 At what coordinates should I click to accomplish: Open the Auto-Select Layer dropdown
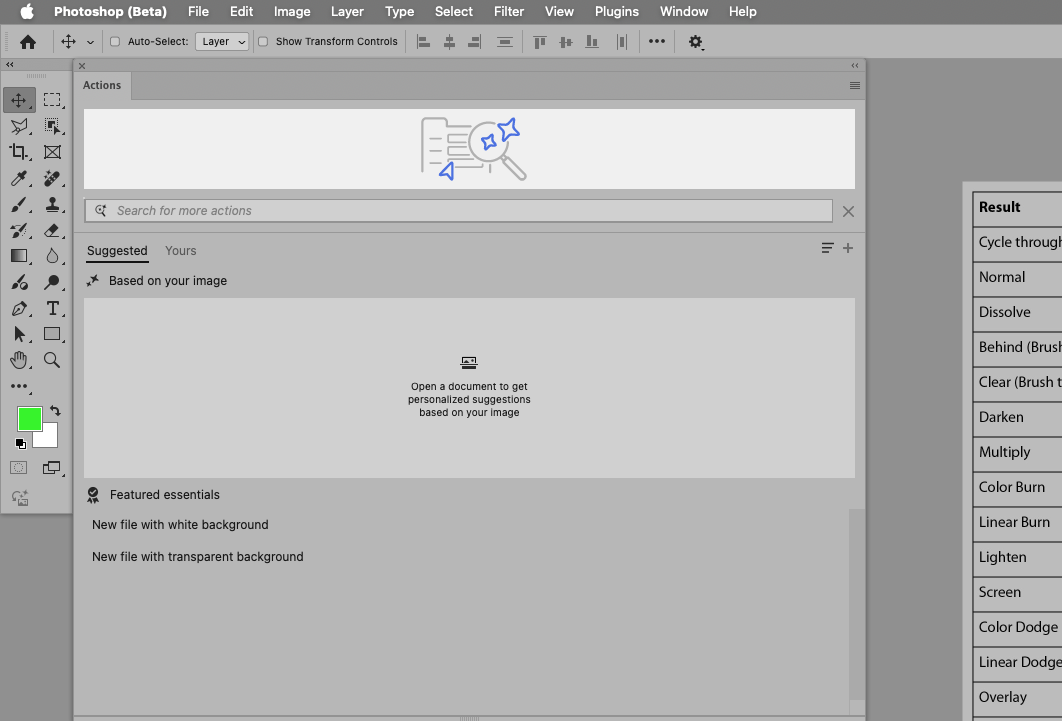[222, 42]
